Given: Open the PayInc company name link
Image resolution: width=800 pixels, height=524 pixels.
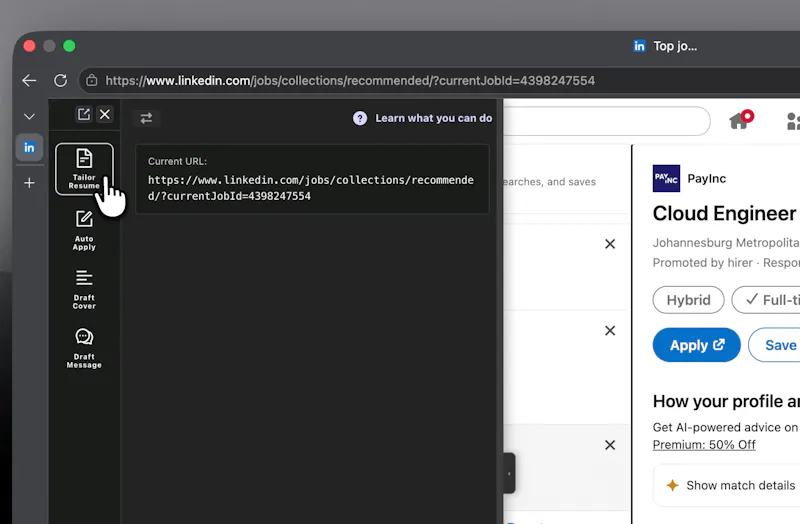Looking at the screenshot, I should coord(706,179).
